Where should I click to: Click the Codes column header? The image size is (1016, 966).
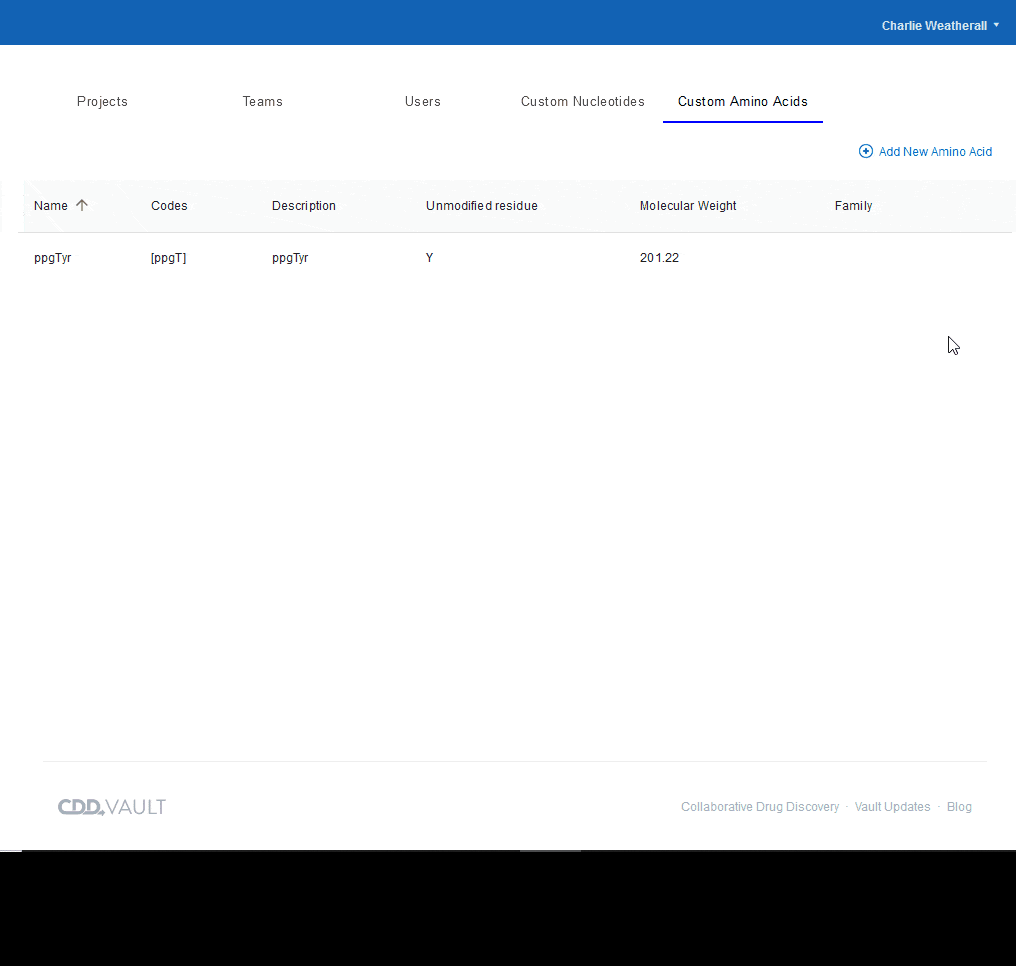[x=169, y=205]
